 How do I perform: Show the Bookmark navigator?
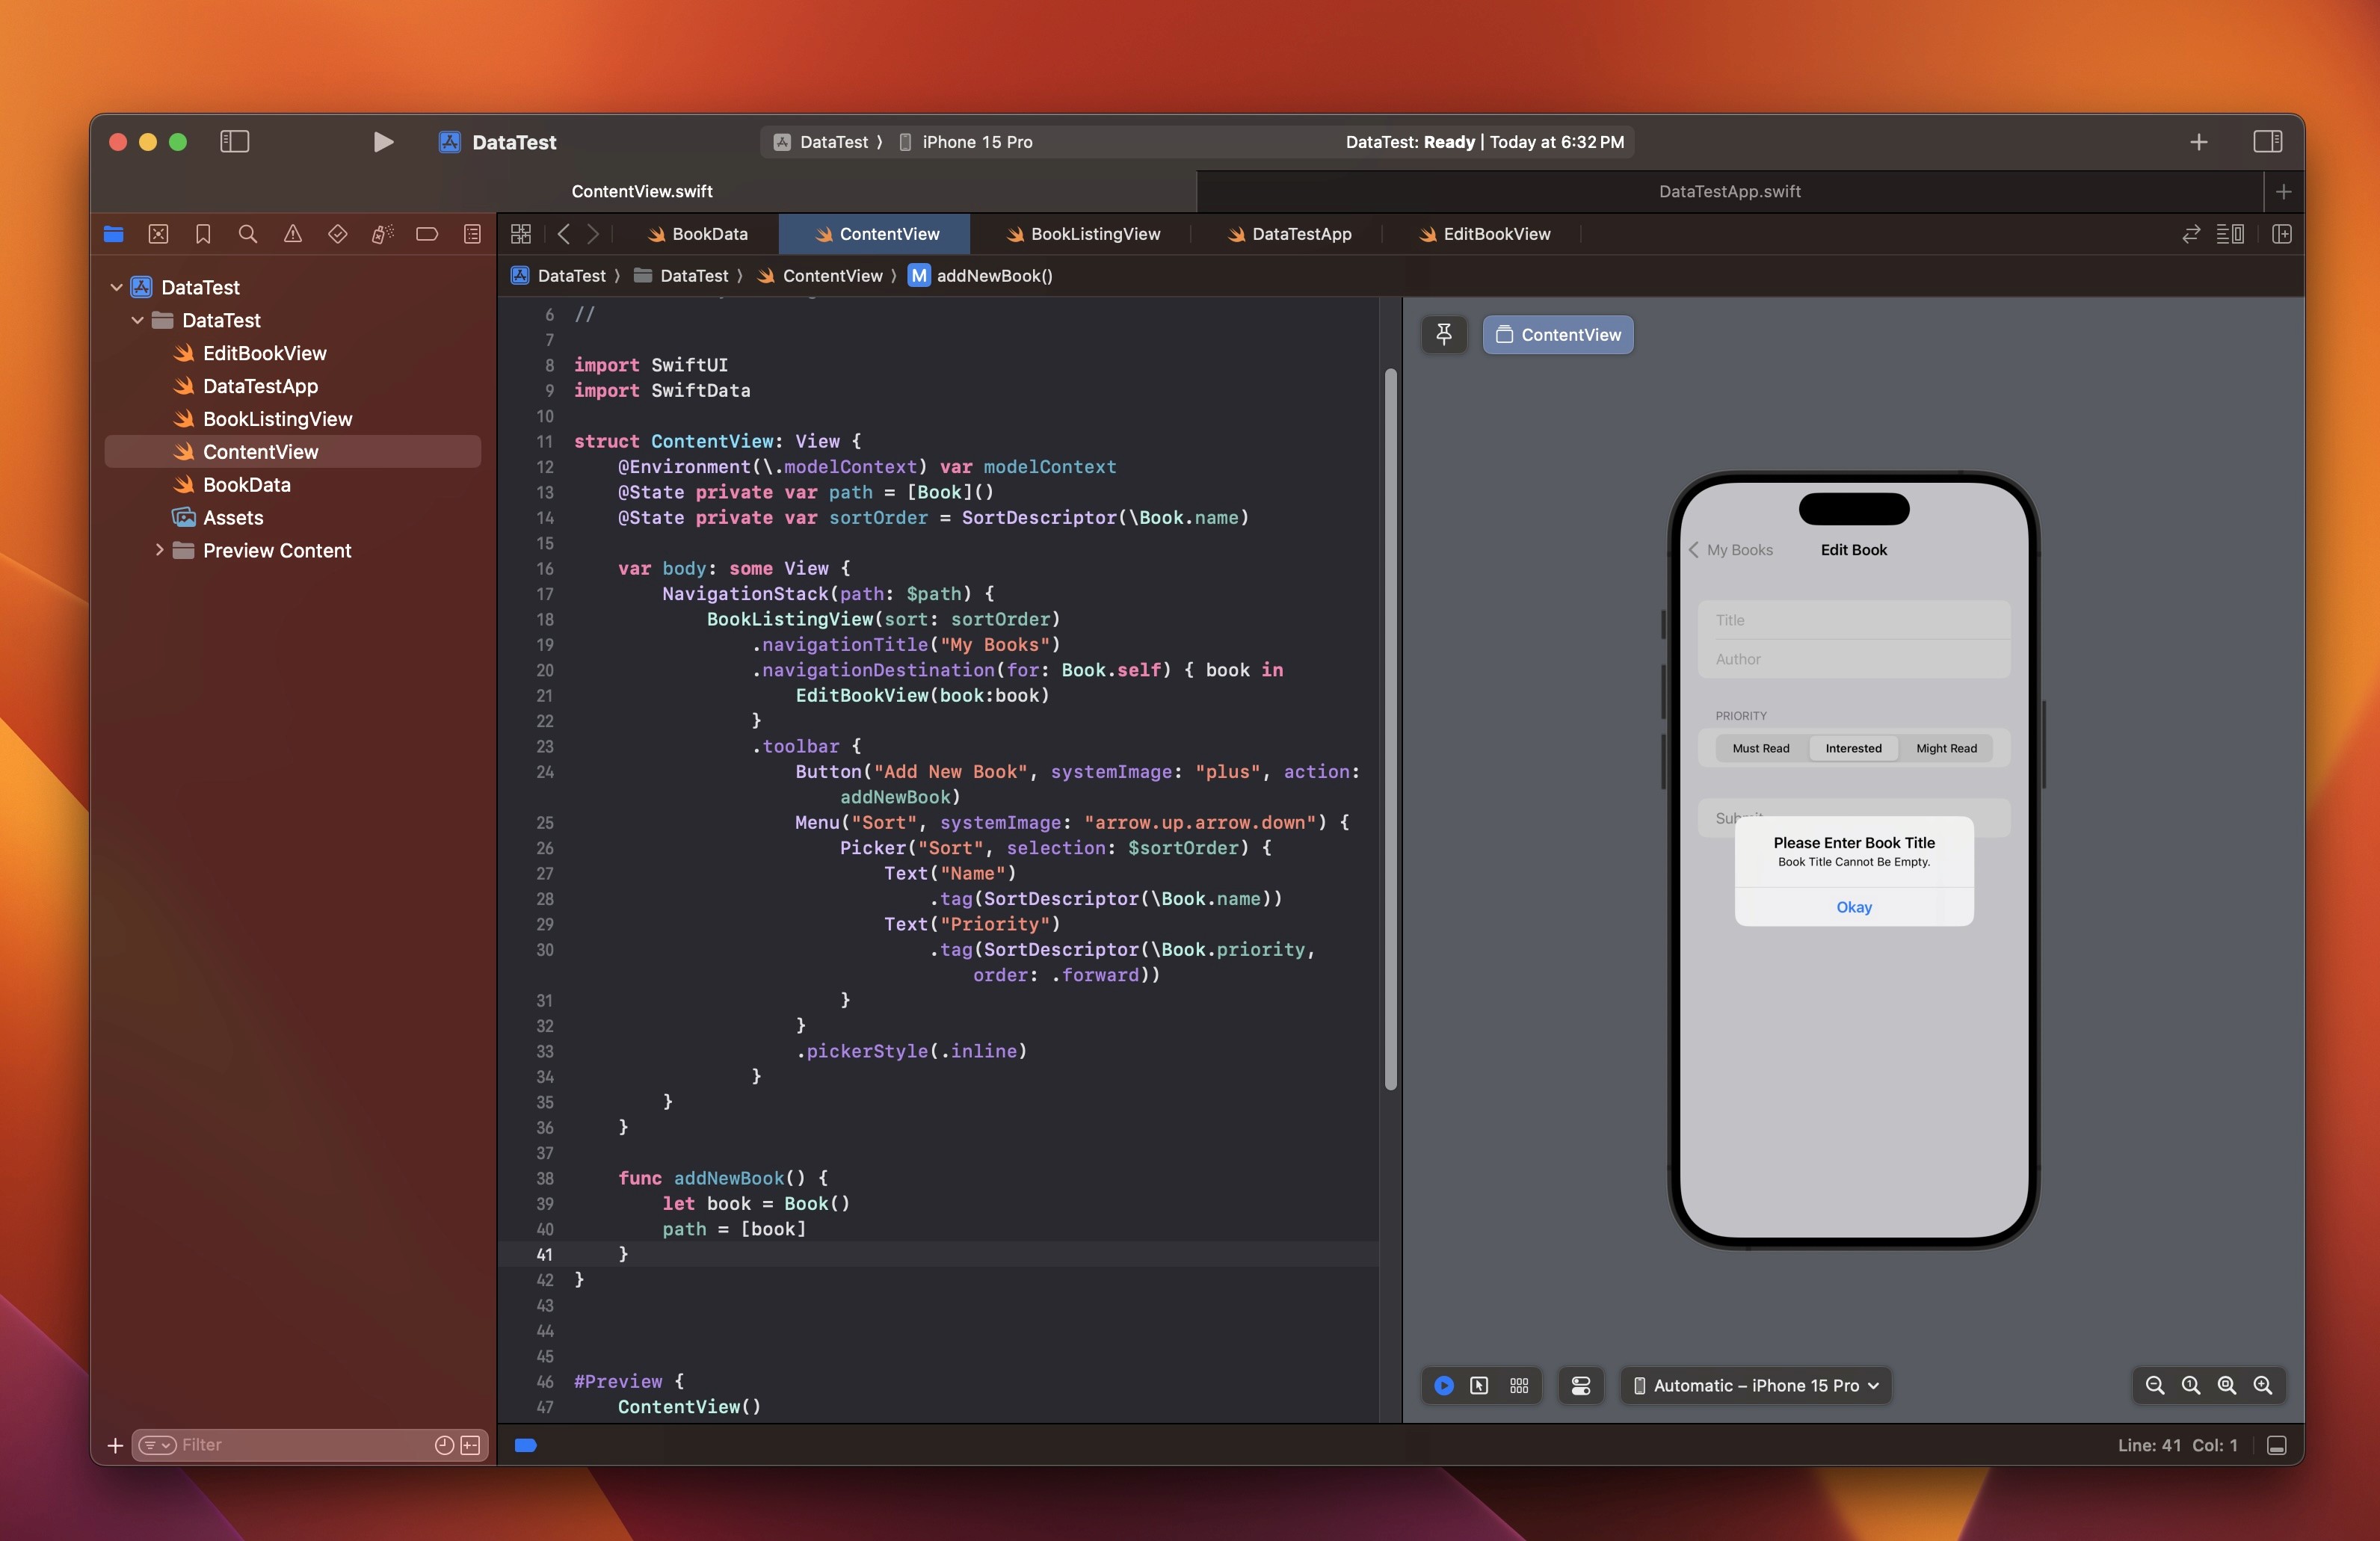click(203, 234)
